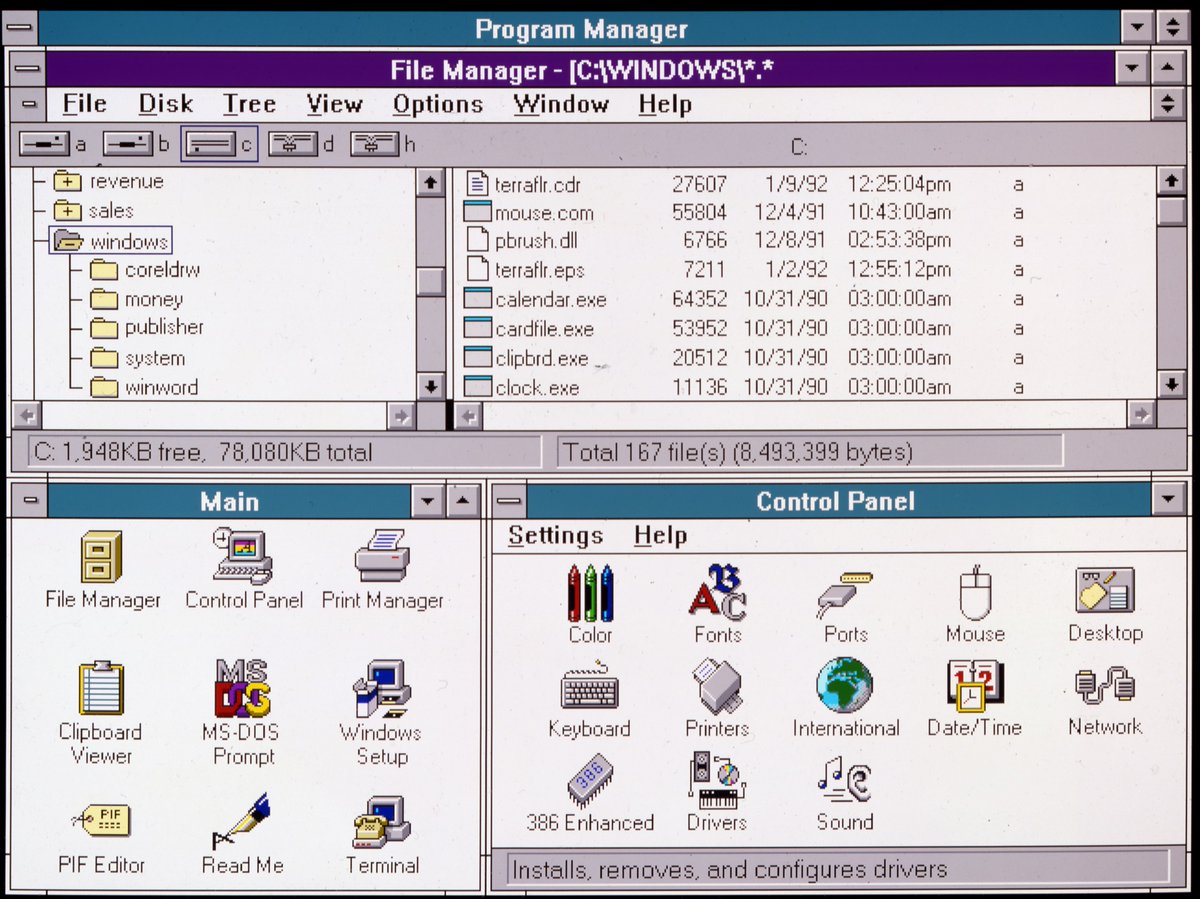Open Window menu in File Manager
Image resolution: width=1200 pixels, height=899 pixels.
click(x=561, y=104)
